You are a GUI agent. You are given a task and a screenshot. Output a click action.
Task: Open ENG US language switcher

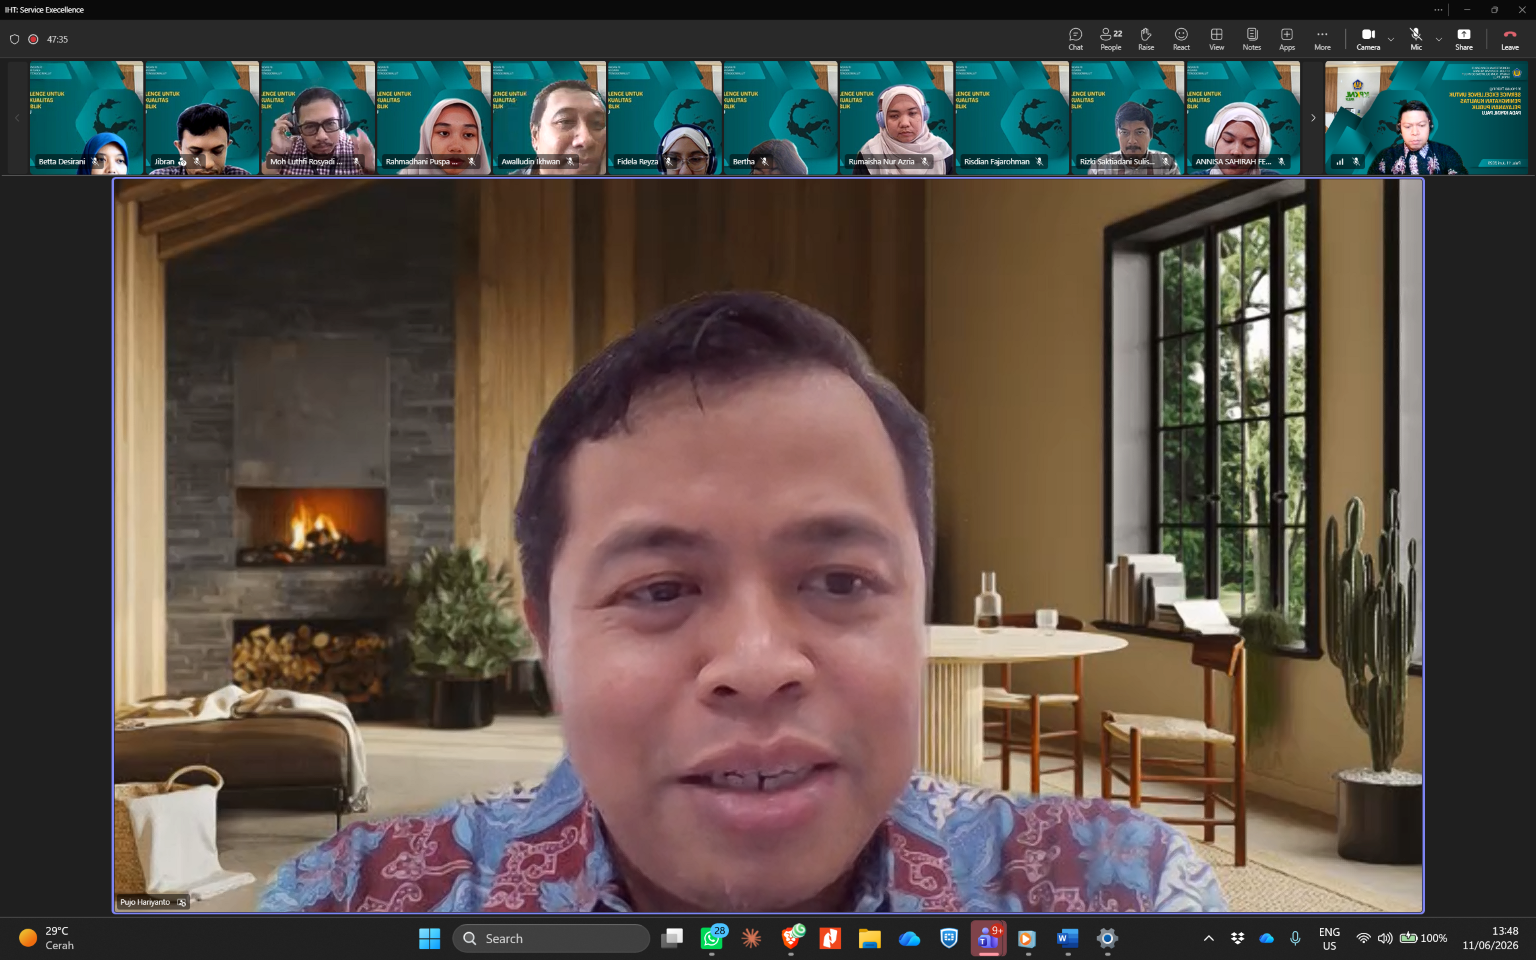tap(1329, 938)
